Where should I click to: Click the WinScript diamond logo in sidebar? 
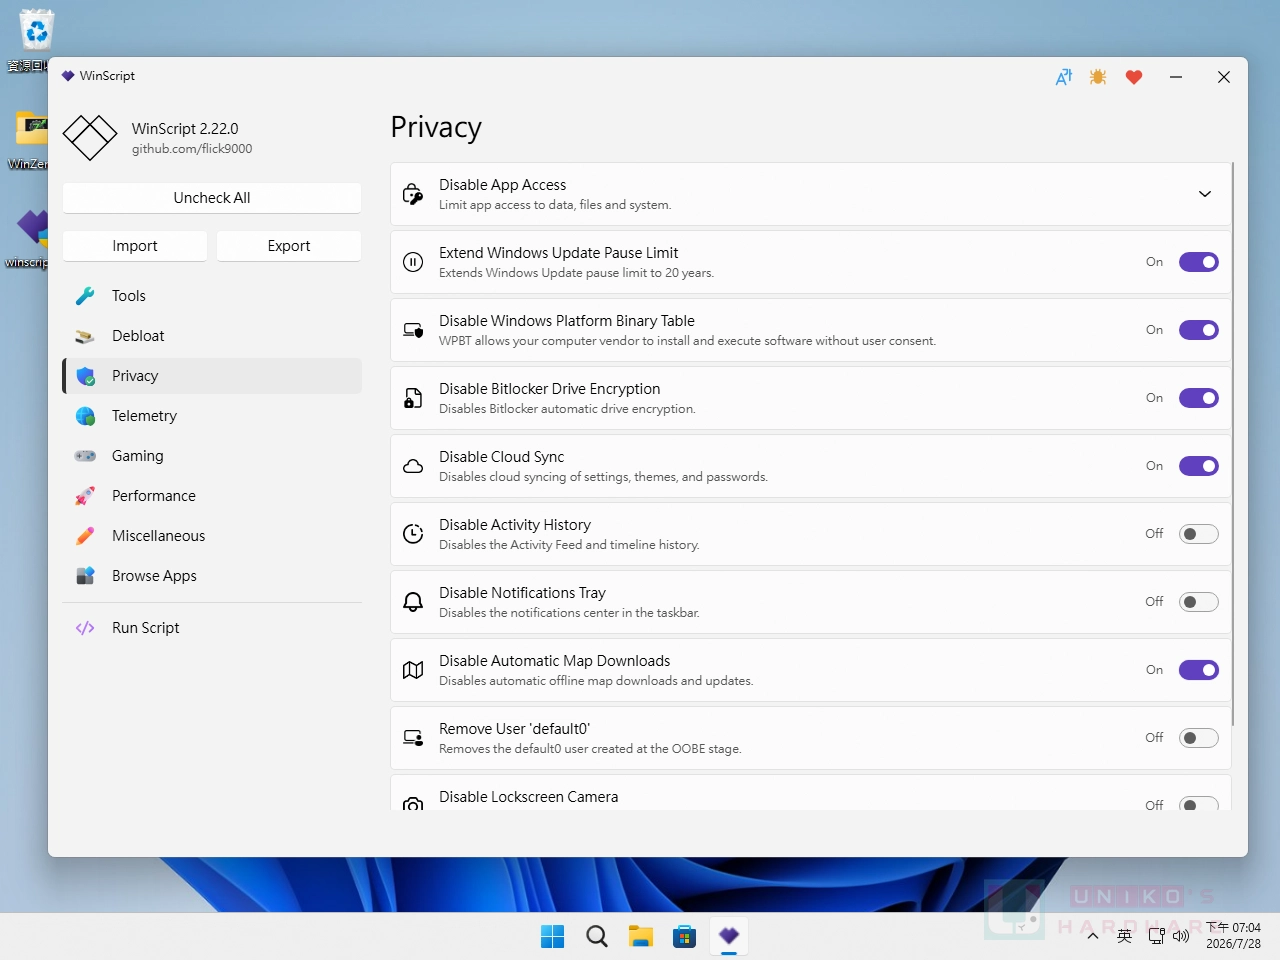coord(90,138)
